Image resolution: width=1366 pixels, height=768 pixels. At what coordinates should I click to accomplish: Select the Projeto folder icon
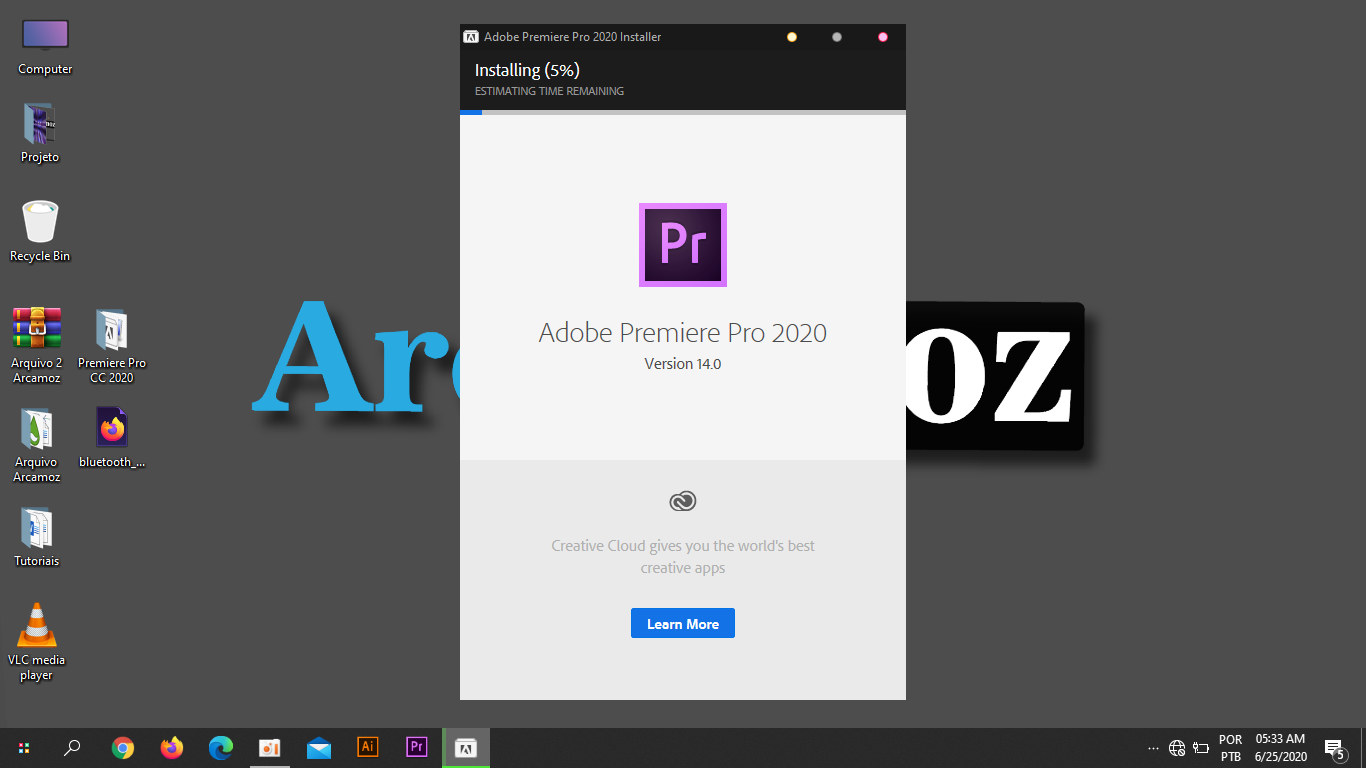tap(40, 132)
